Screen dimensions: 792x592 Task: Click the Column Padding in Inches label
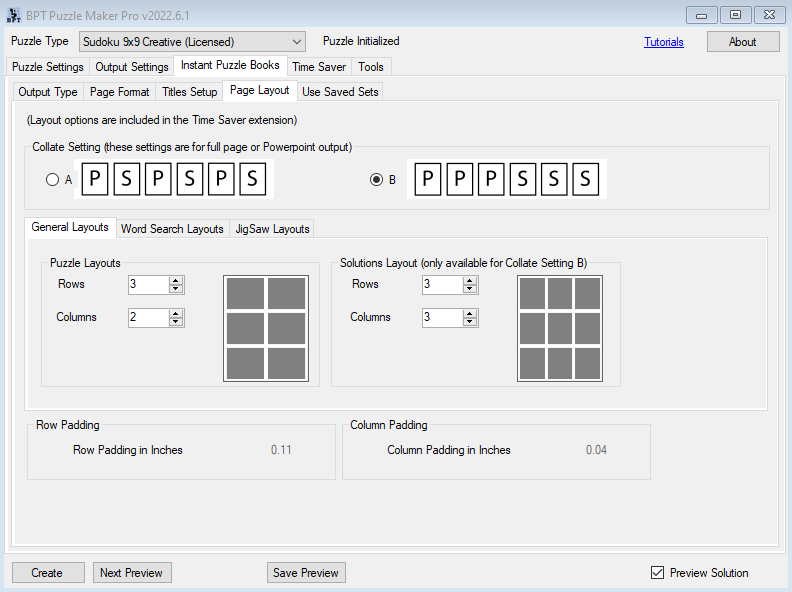coord(449,450)
